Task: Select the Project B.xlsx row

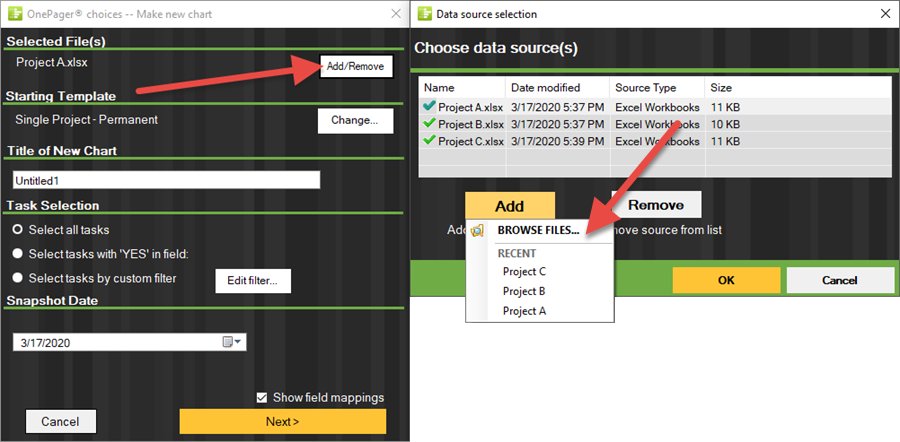Action: pyautogui.click(x=656, y=124)
